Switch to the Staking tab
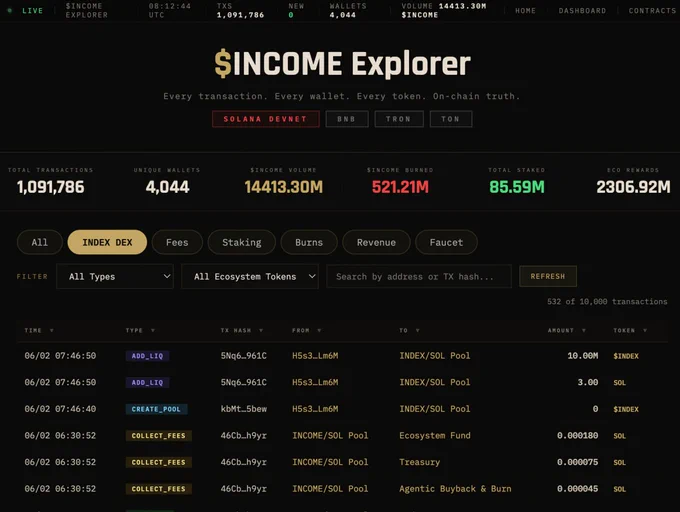Screen dimensions: 680x512 [242, 242]
